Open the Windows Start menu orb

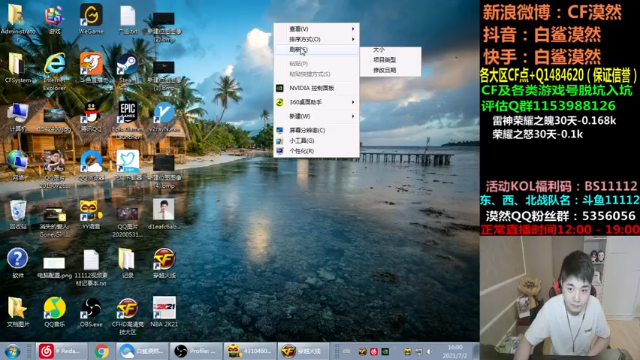(x=12, y=351)
